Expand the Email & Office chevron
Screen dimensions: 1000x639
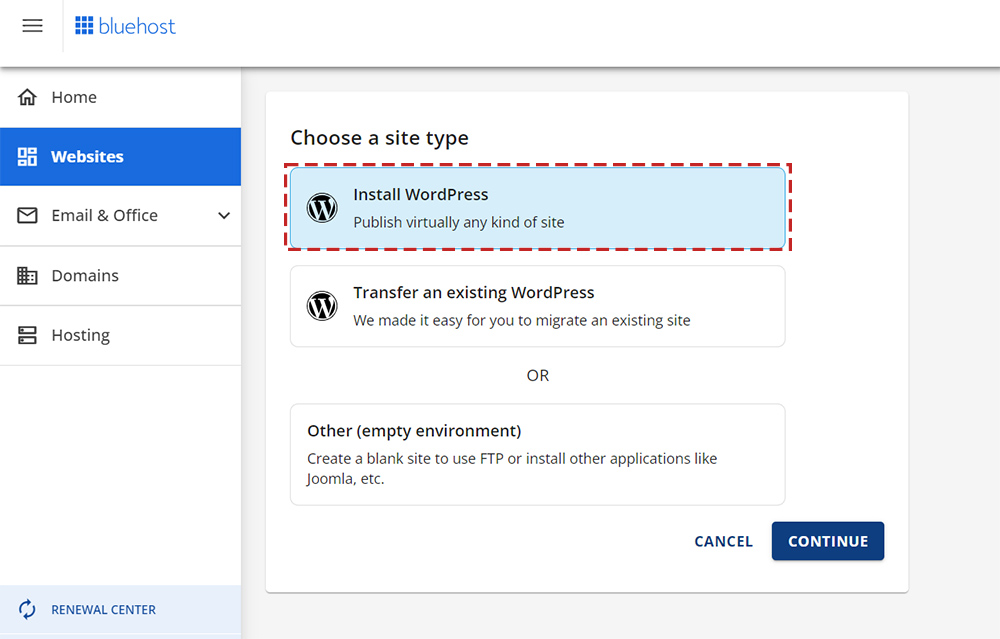(224, 216)
